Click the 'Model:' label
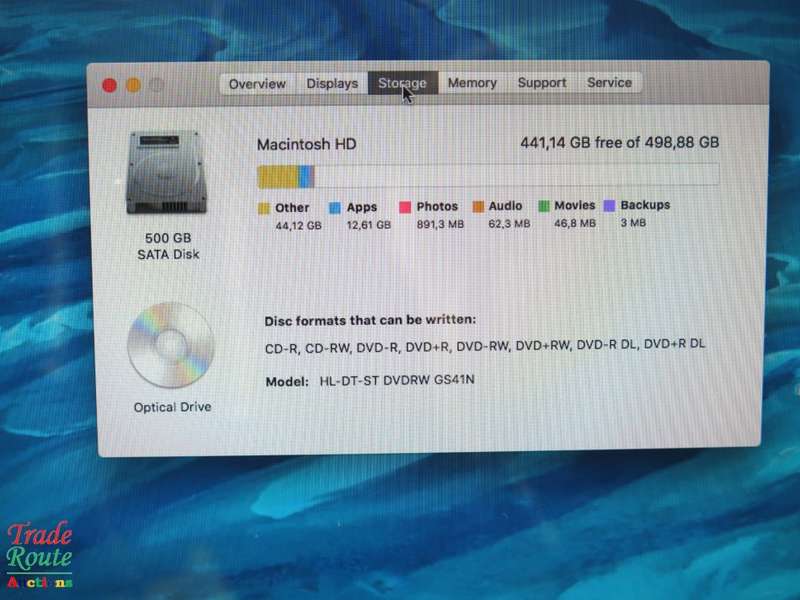 287,382
